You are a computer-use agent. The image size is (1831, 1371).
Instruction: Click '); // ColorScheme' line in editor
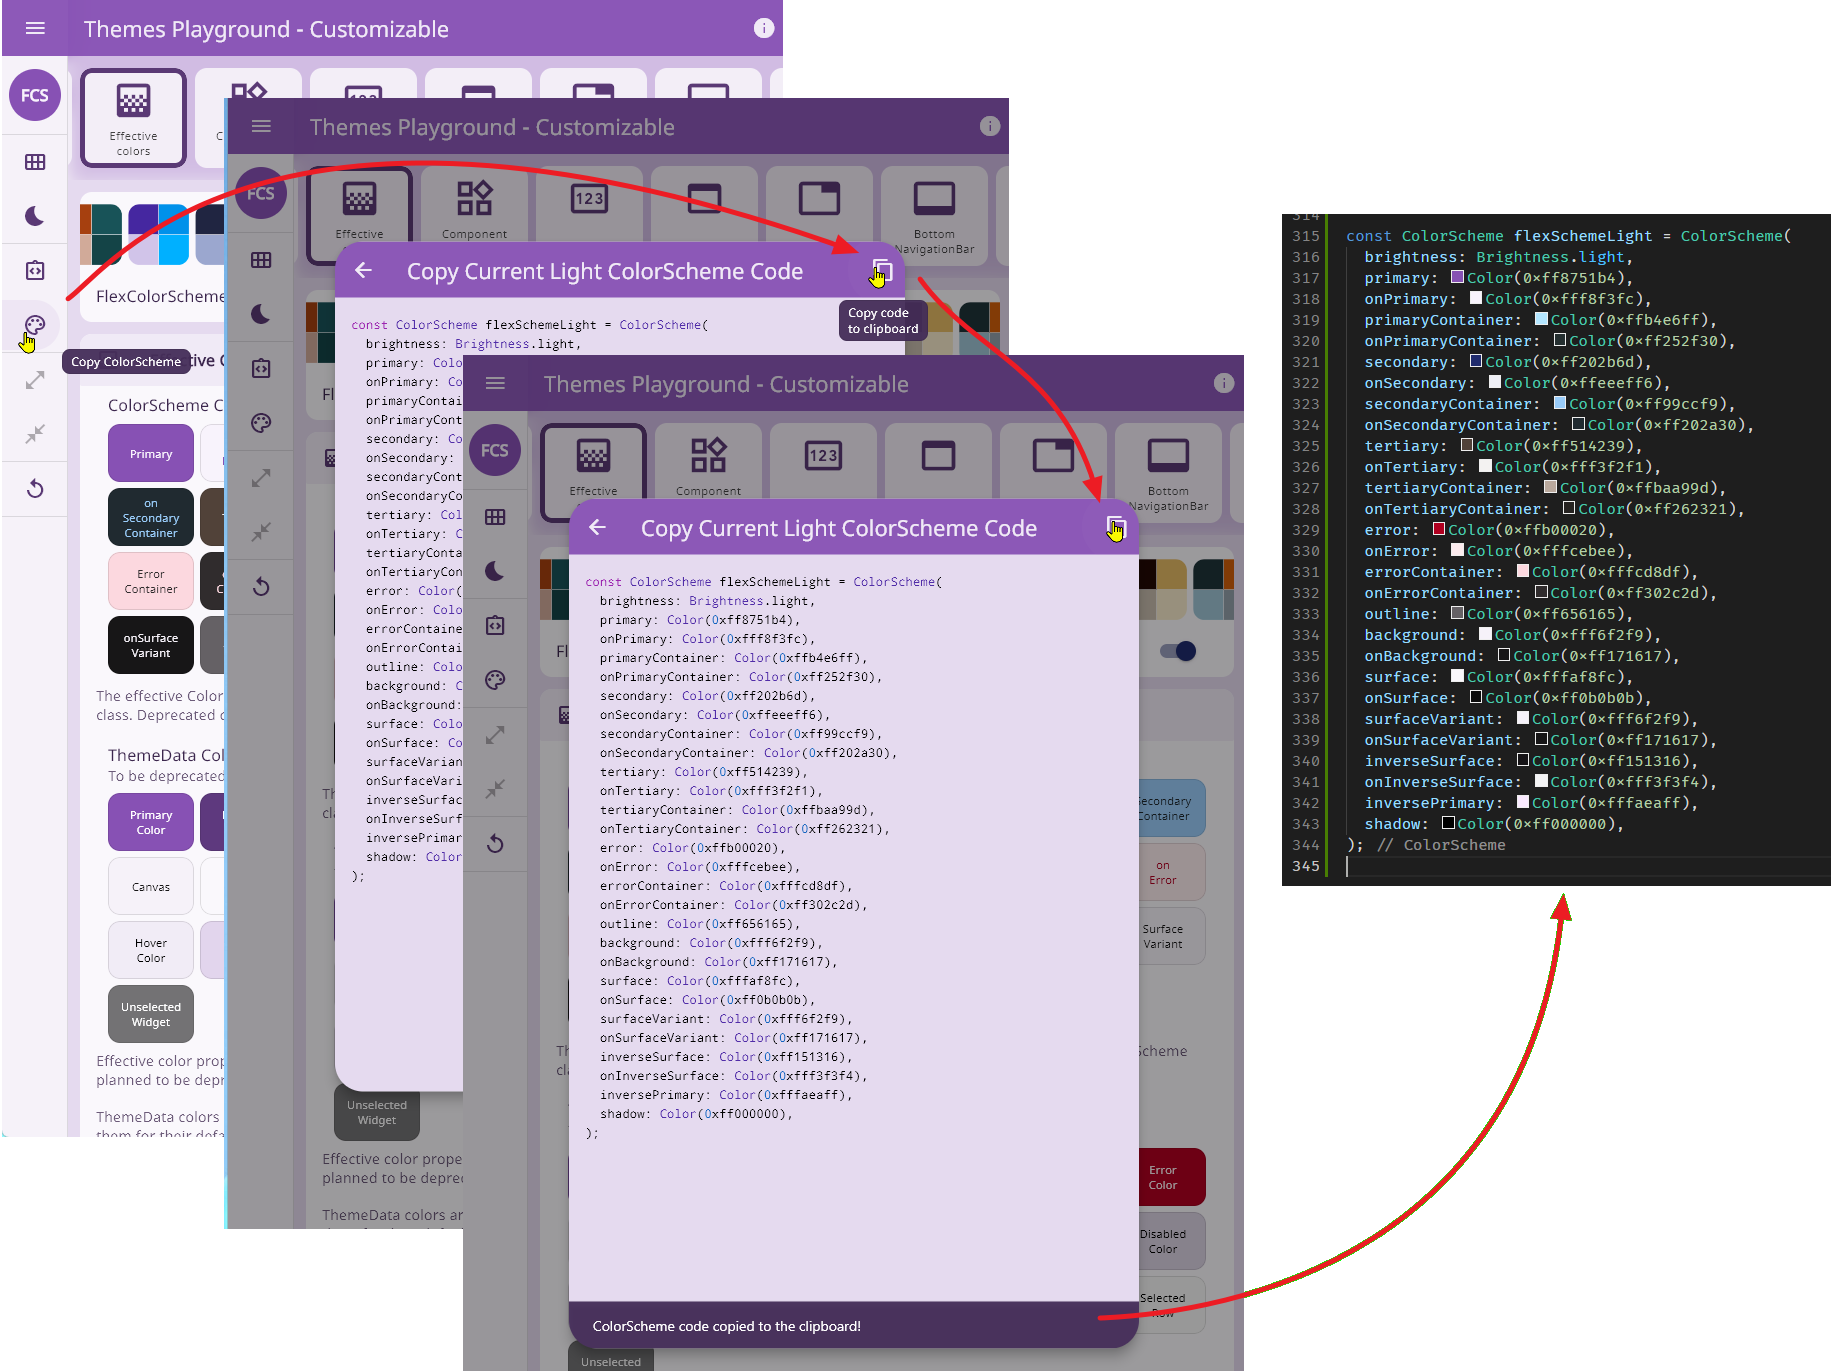pos(1425,845)
